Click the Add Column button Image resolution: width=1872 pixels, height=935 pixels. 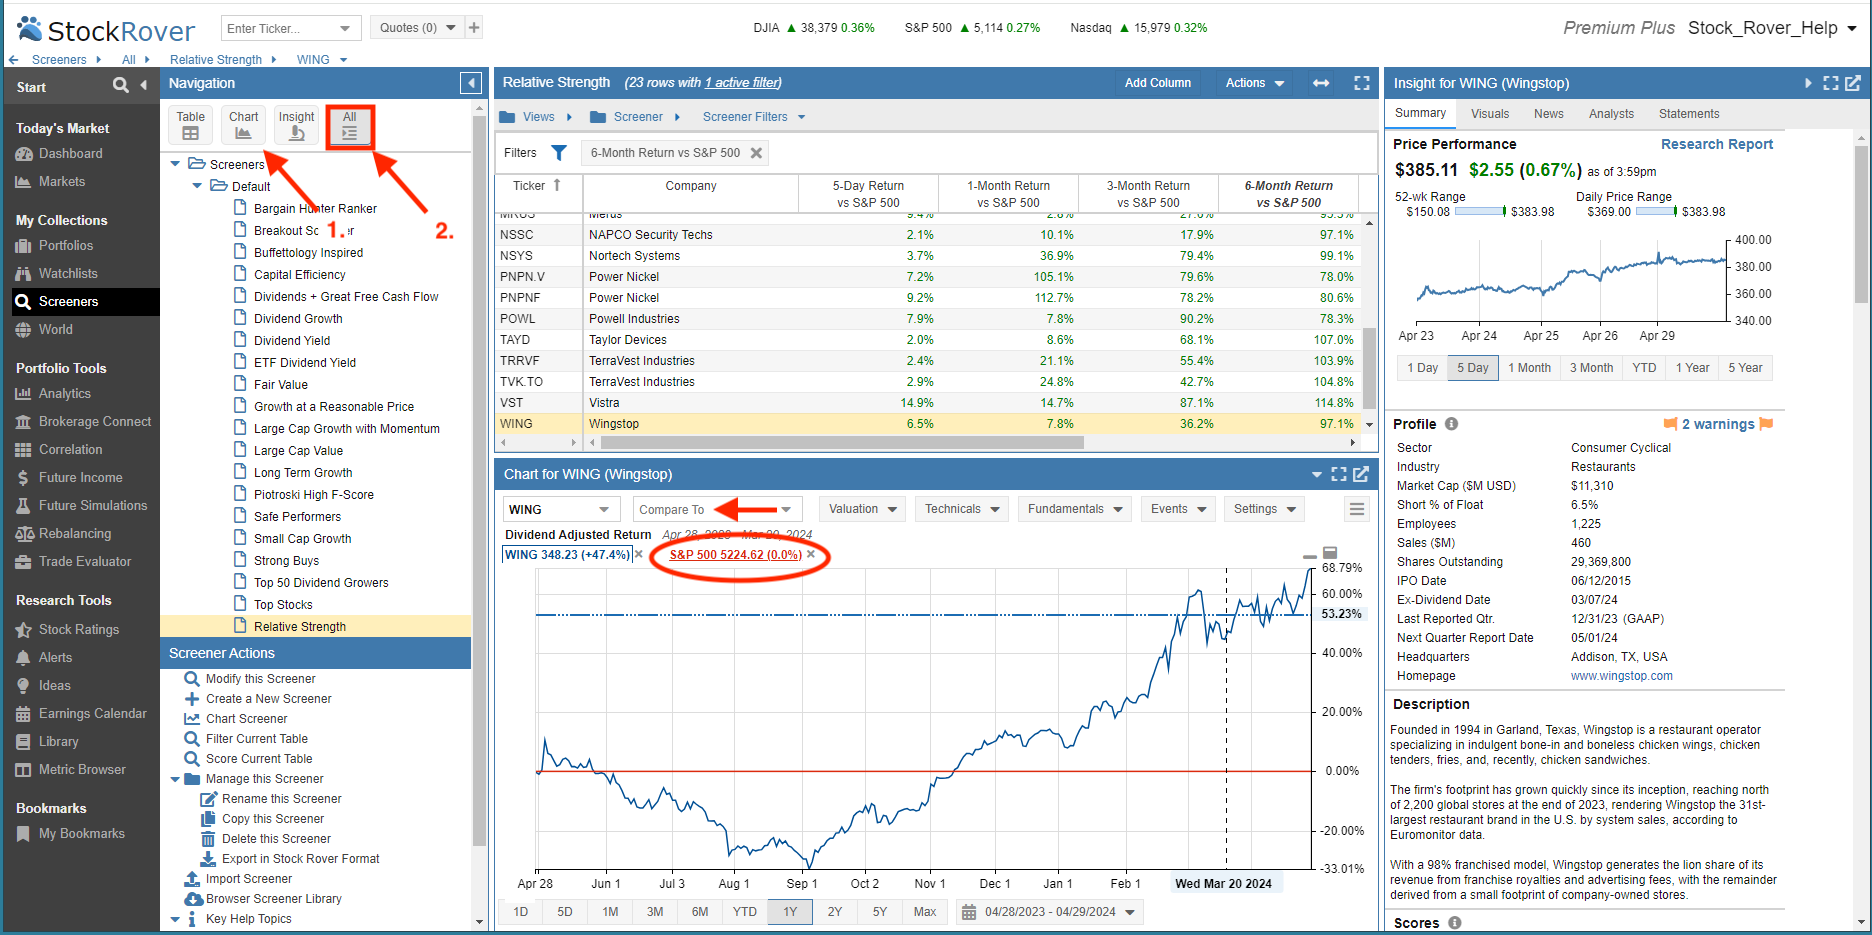click(1157, 83)
